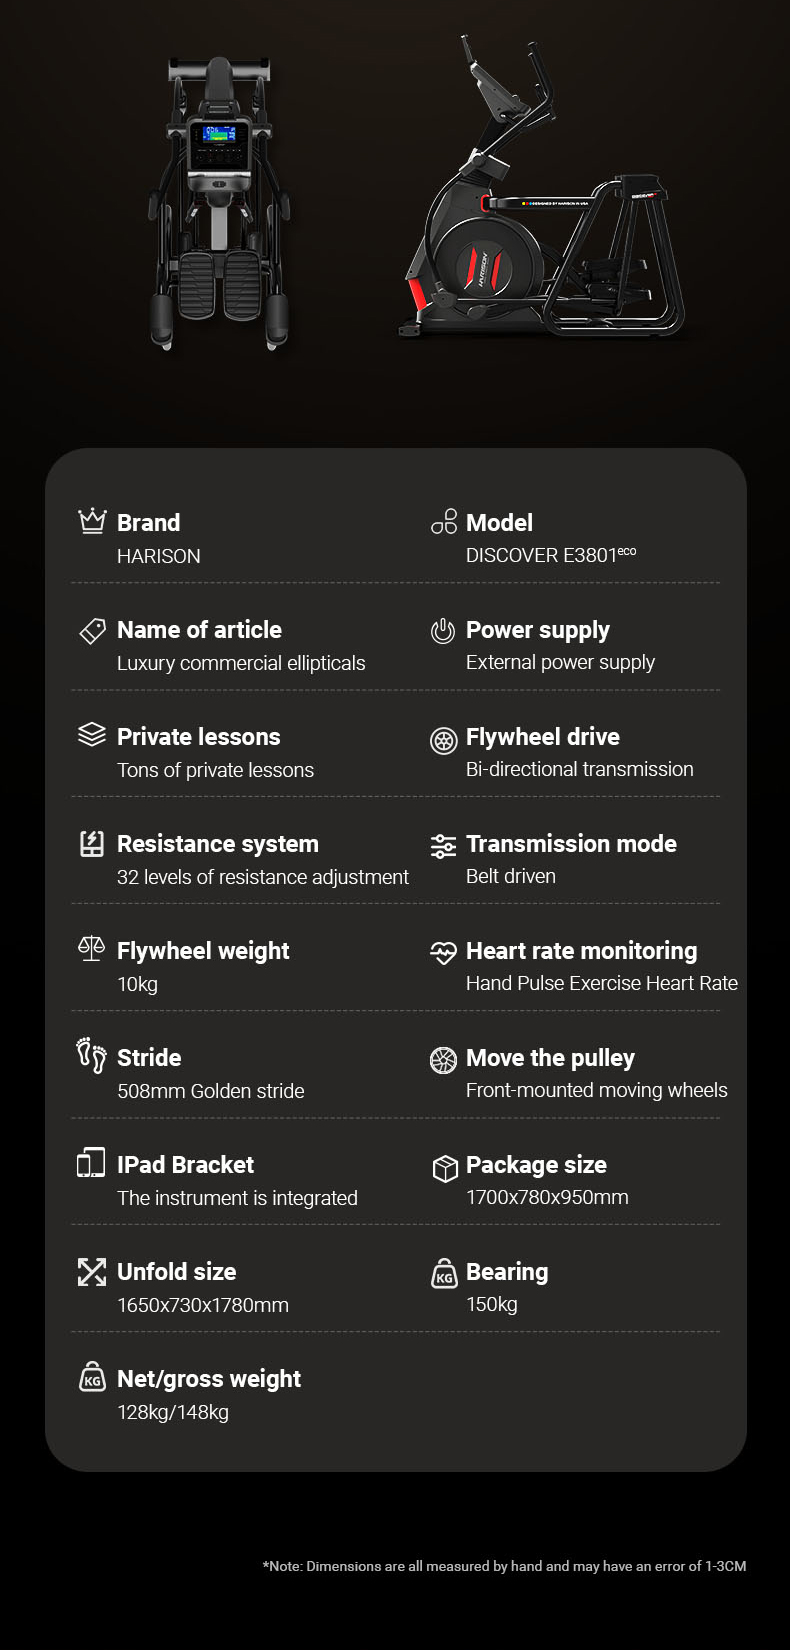The height and width of the screenshot is (1650, 790).
Task: Click the footprints Stride icon
Action: point(91,1055)
